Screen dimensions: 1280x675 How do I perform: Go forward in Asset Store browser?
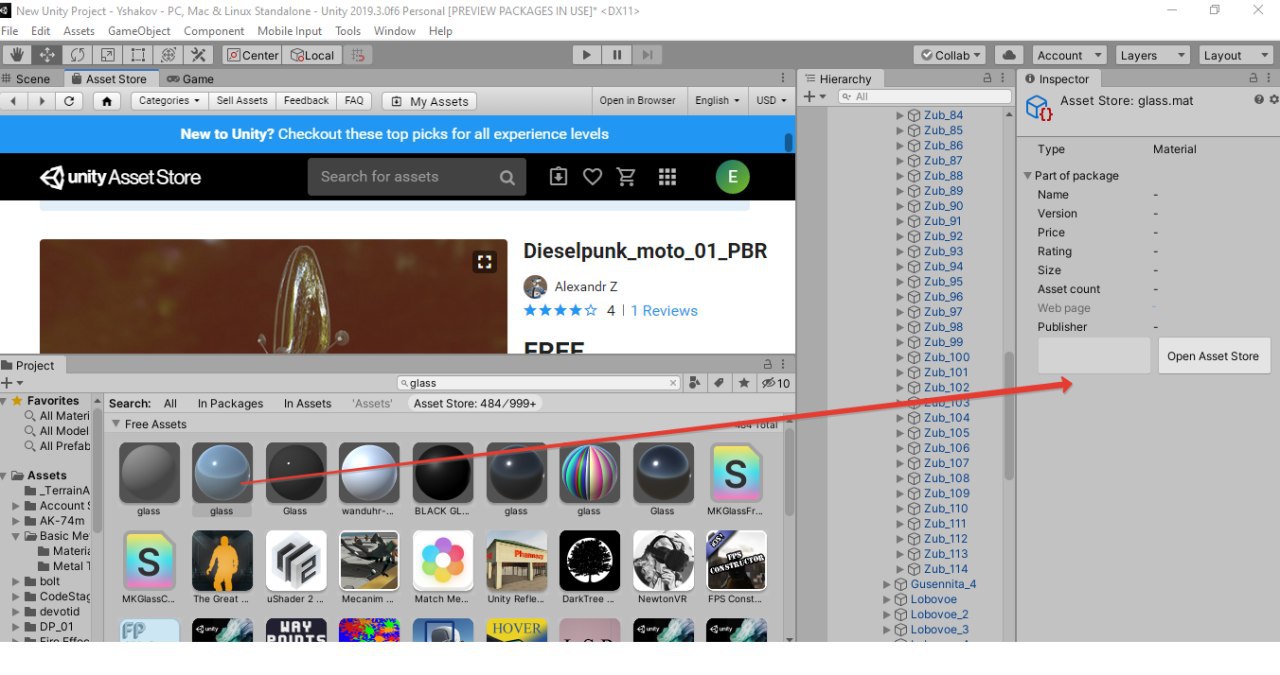pyautogui.click(x=41, y=101)
